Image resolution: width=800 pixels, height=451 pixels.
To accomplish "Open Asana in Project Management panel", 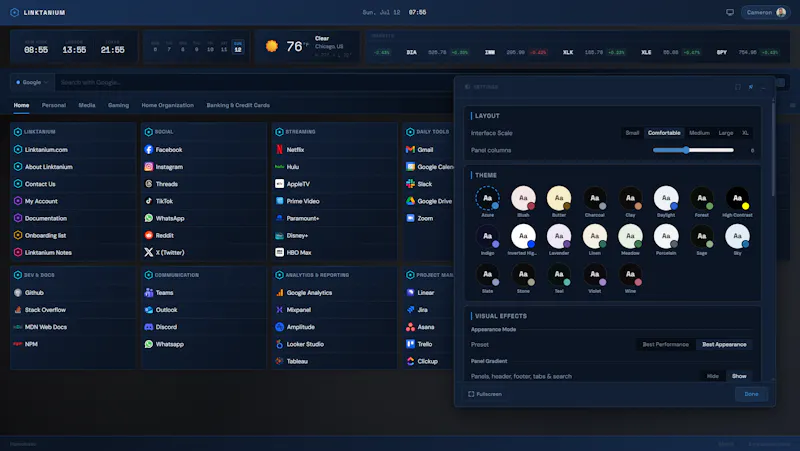I will click(420, 327).
